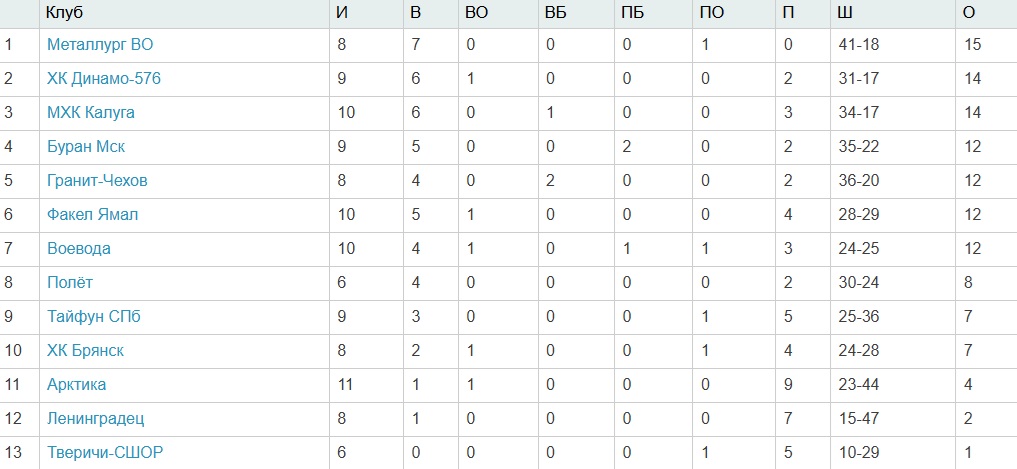
Task: Click the И games column header
Action: pyautogui.click(x=343, y=14)
